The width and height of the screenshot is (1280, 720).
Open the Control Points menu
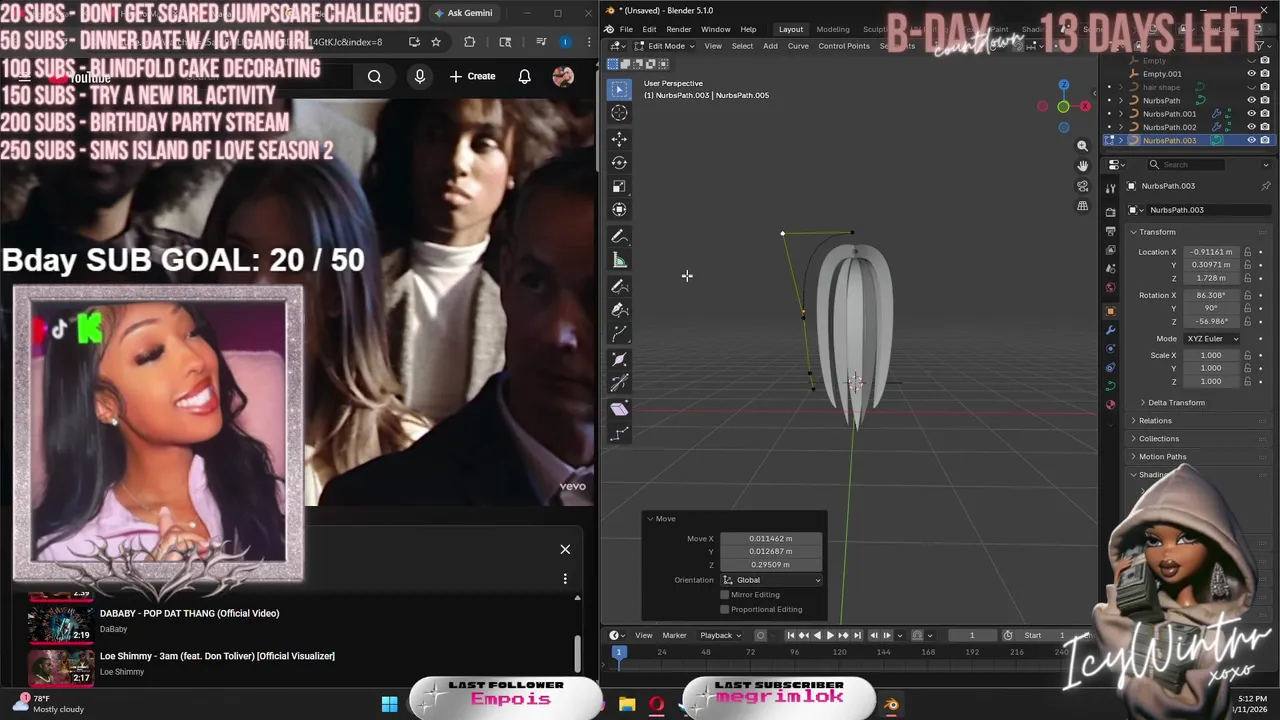(844, 46)
